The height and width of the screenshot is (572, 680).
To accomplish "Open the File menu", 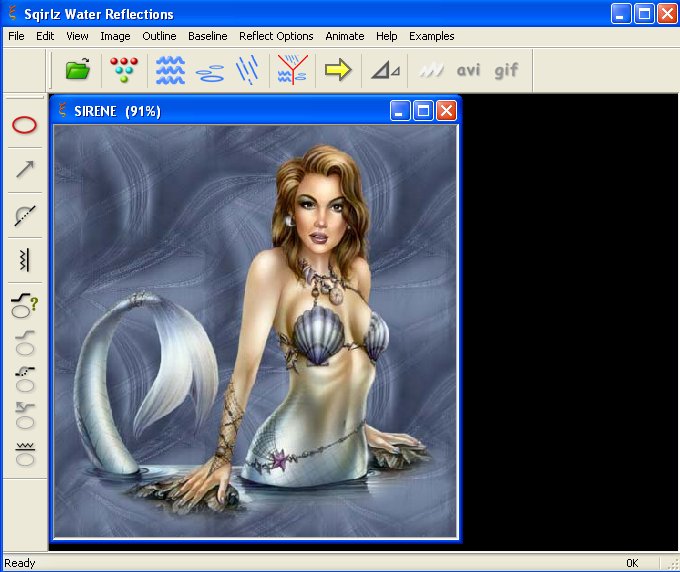I will click(16, 36).
